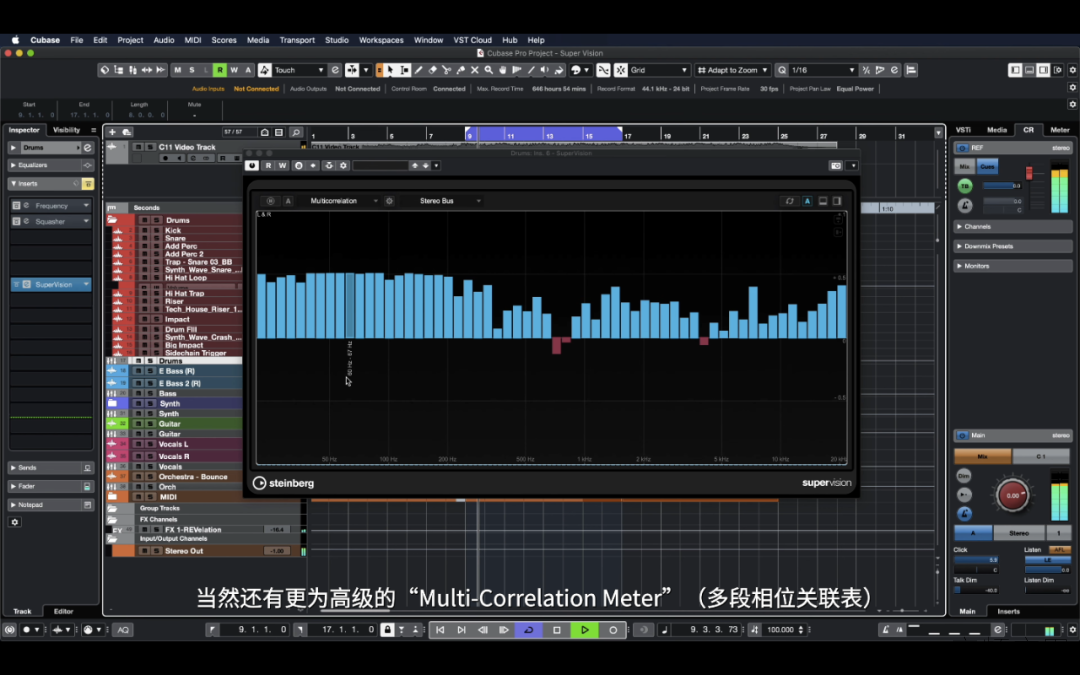Open the Workspaces menu
Screen dimensions: 1080x675
pos(381,40)
